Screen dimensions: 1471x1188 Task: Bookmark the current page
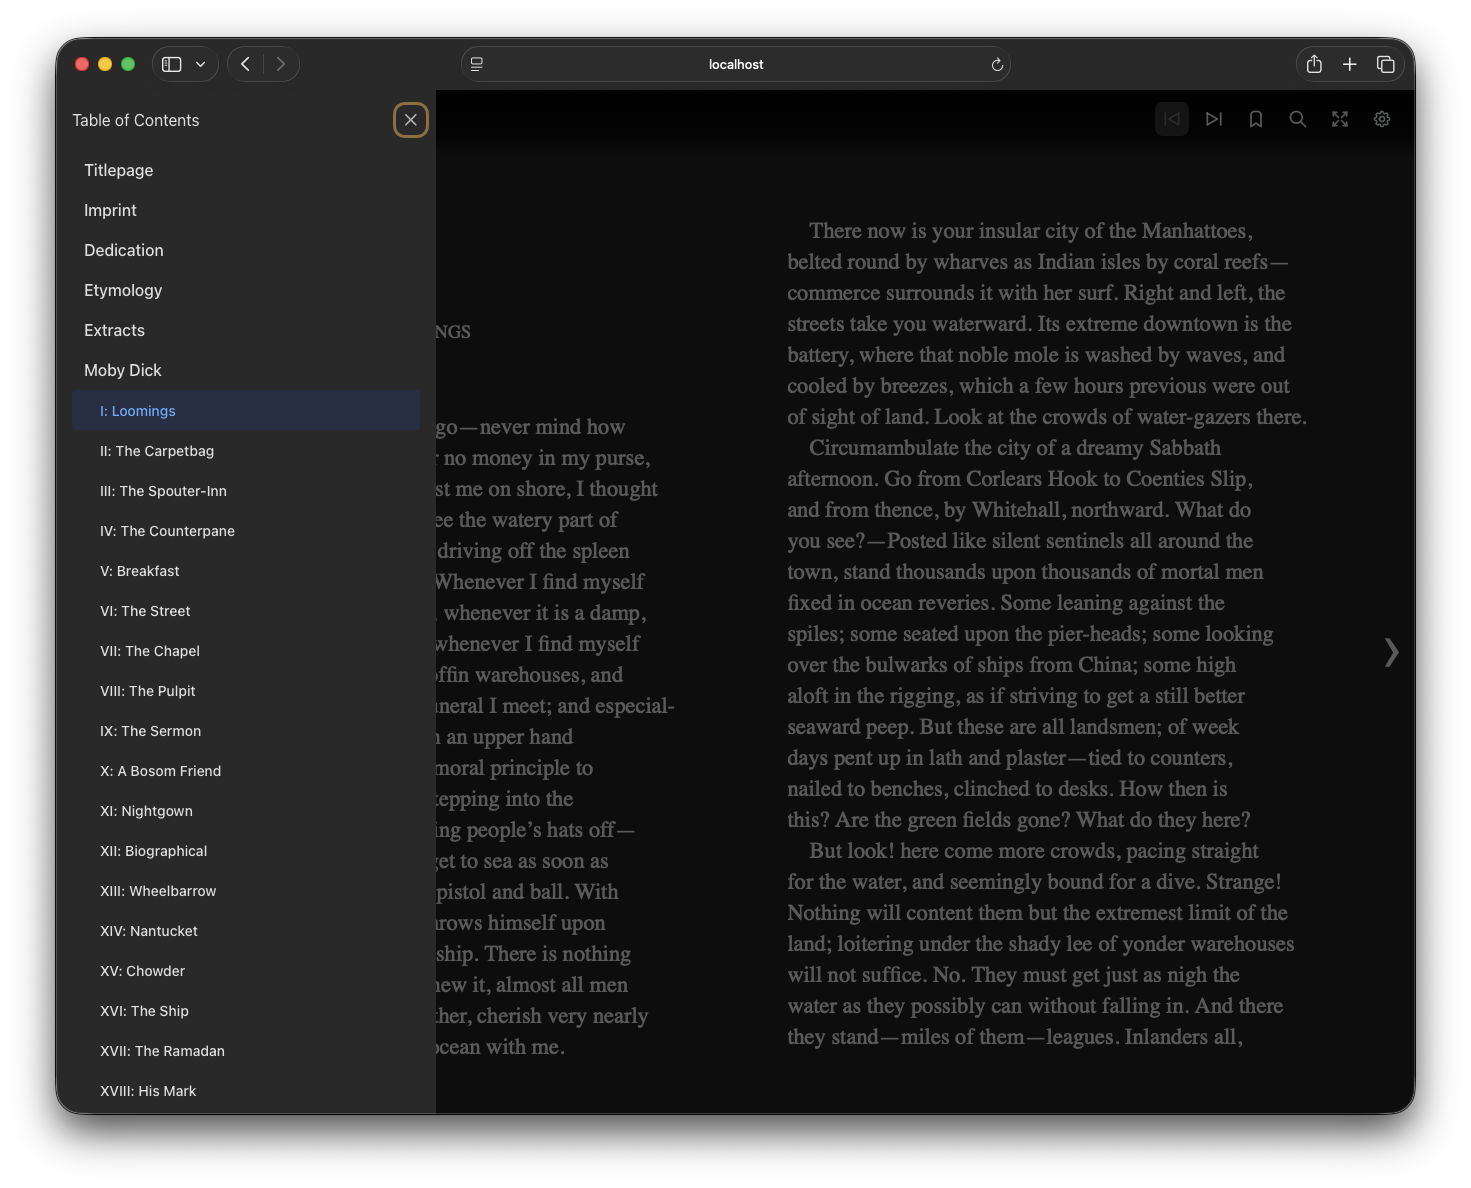click(x=1255, y=118)
